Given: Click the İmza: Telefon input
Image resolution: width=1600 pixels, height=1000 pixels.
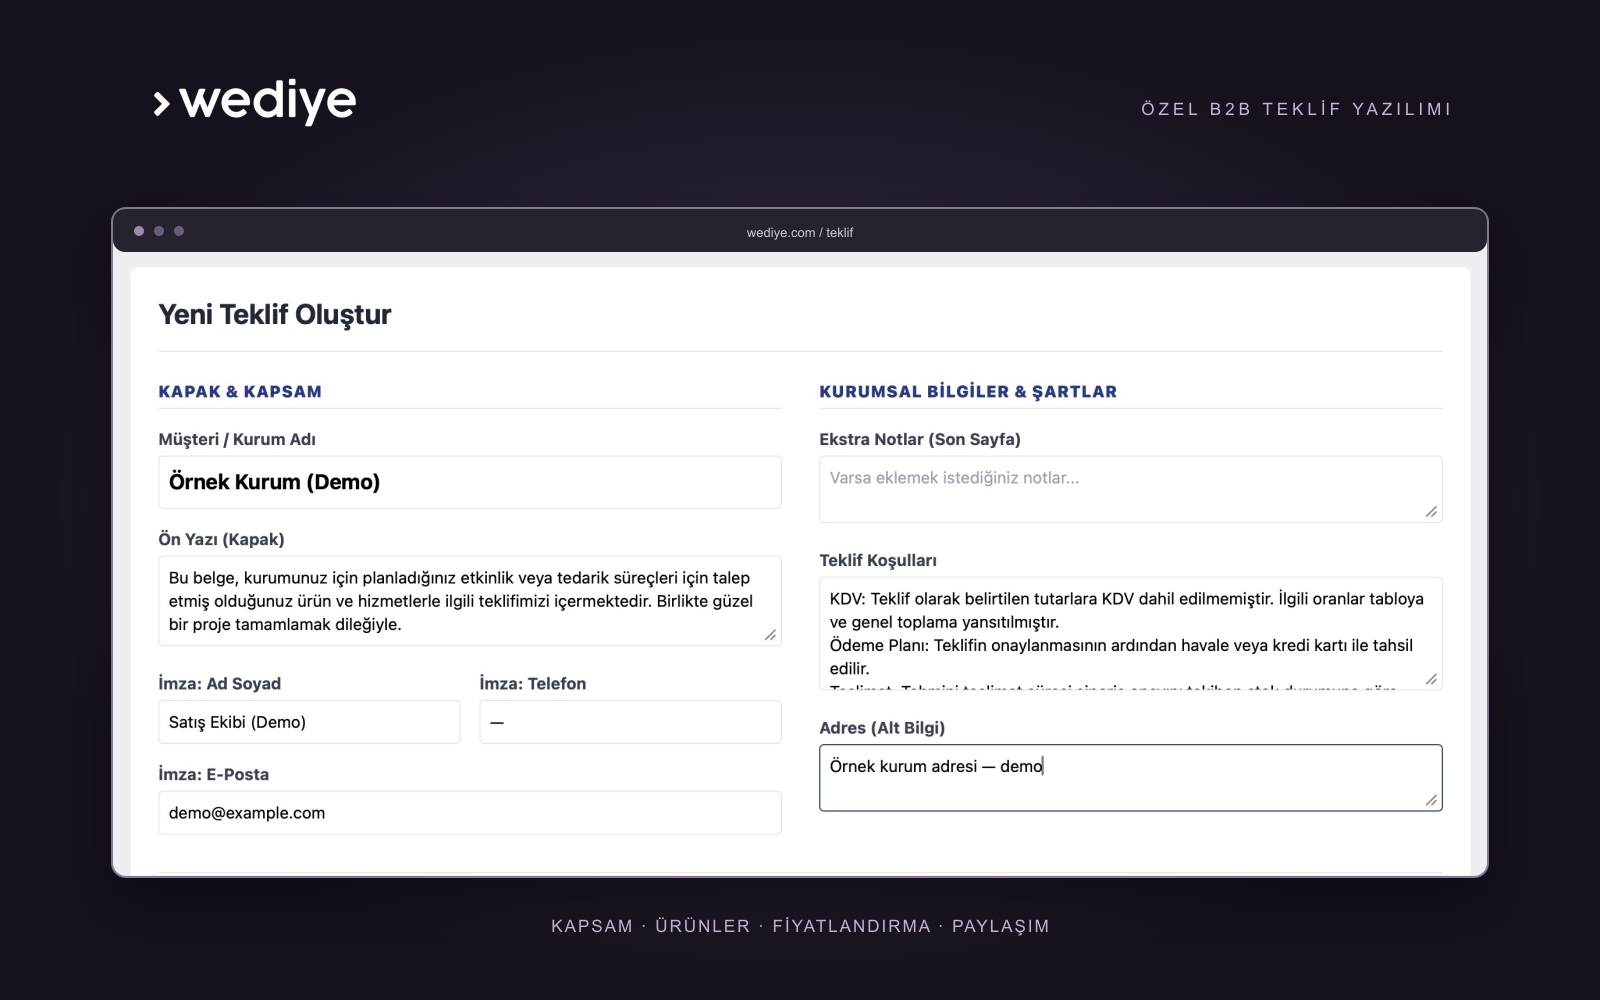Looking at the screenshot, I should pyautogui.click(x=630, y=722).
